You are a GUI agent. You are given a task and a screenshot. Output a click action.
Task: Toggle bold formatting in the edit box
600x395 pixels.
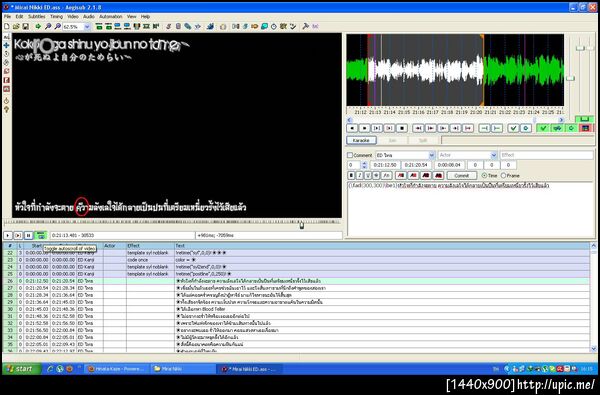(x=351, y=175)
